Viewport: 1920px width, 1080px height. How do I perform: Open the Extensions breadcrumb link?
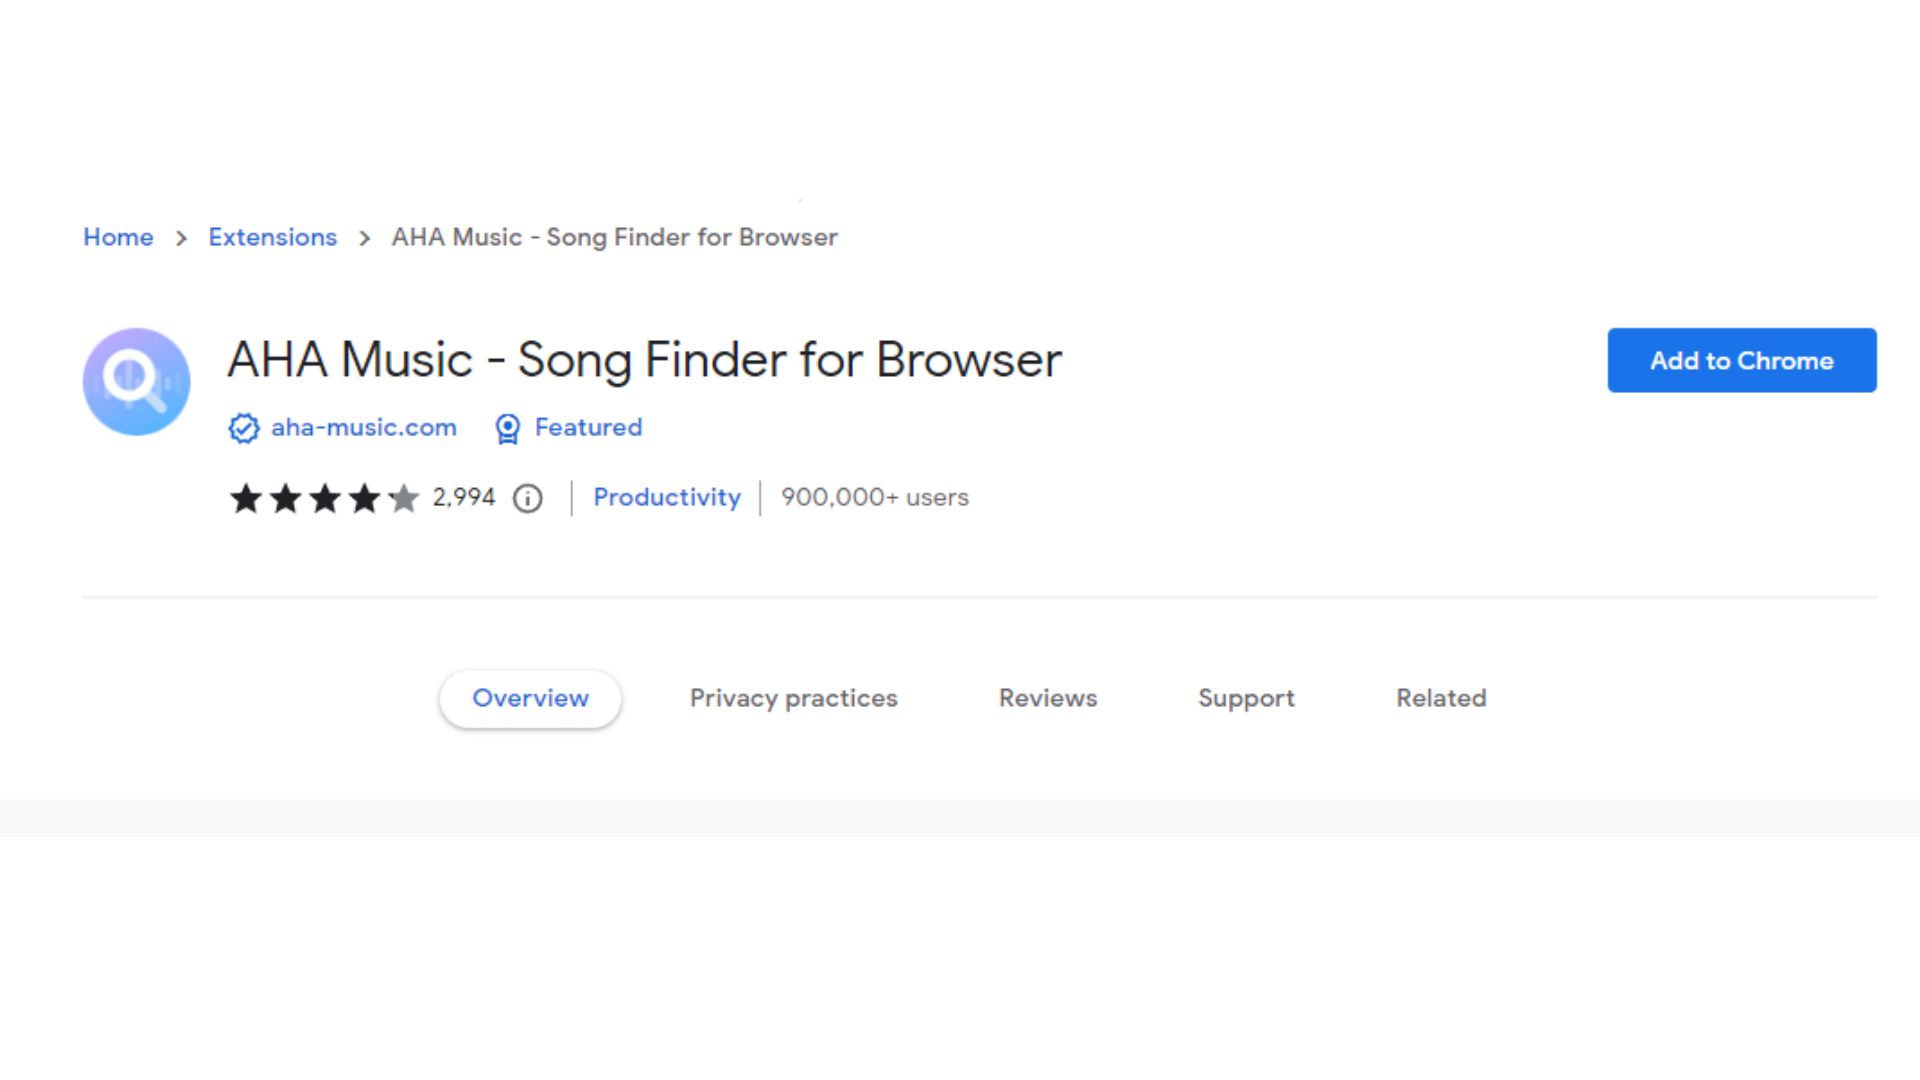[x=272, y=238]
